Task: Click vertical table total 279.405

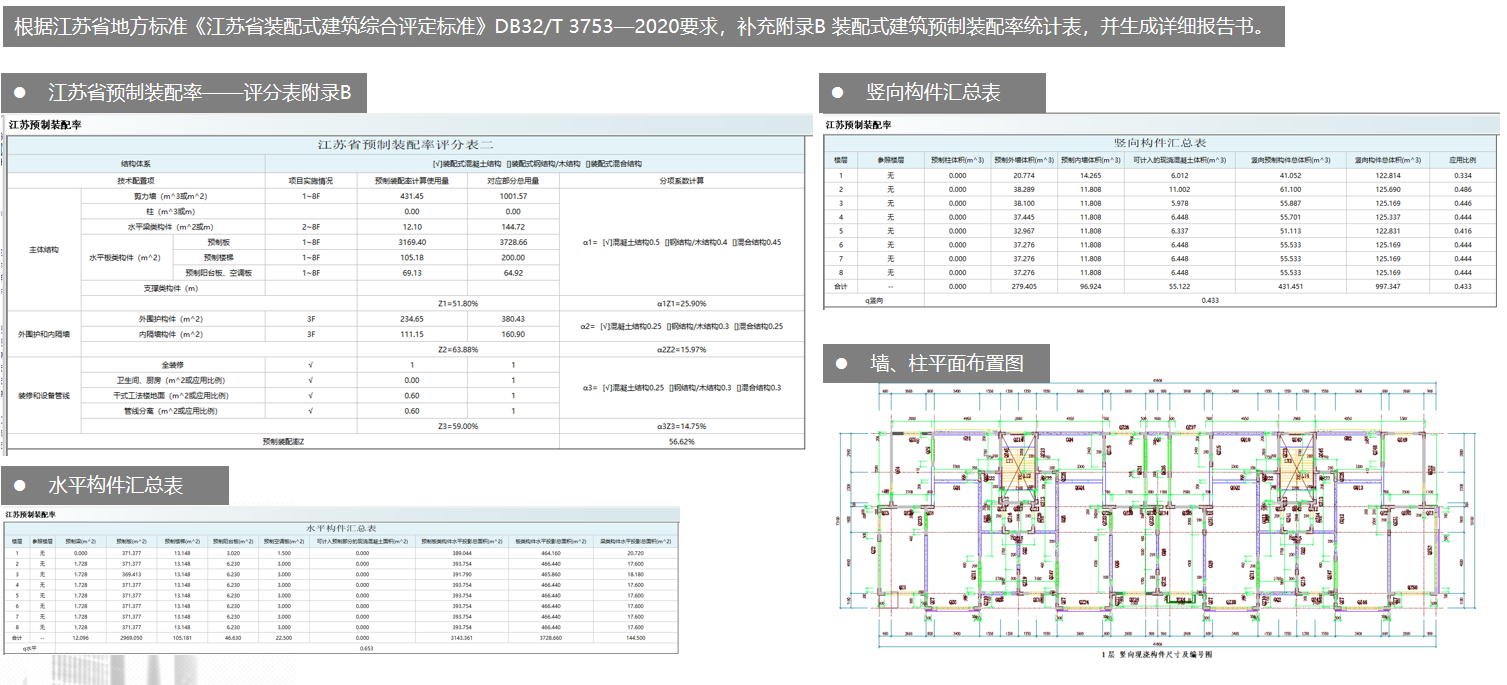Action: pyautogui.click(x=1023, y=286)
